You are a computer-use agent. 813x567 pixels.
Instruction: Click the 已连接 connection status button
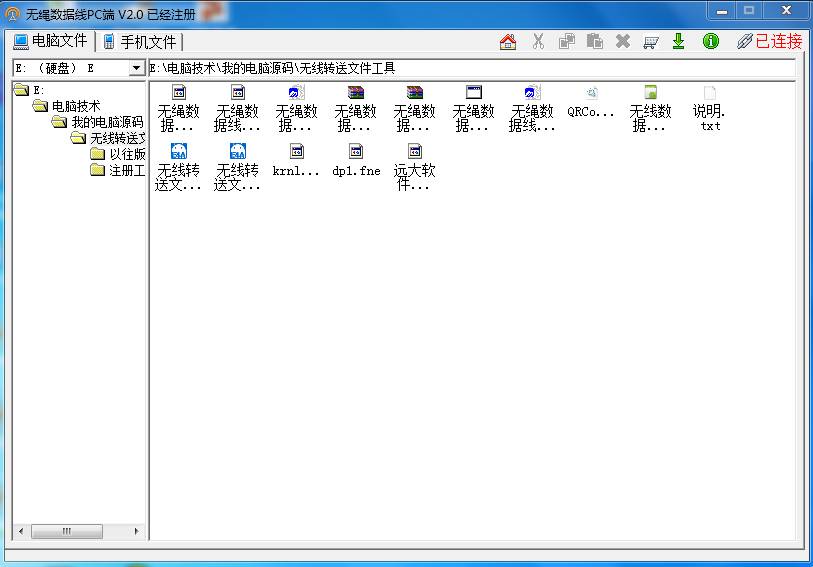[770, 41]
